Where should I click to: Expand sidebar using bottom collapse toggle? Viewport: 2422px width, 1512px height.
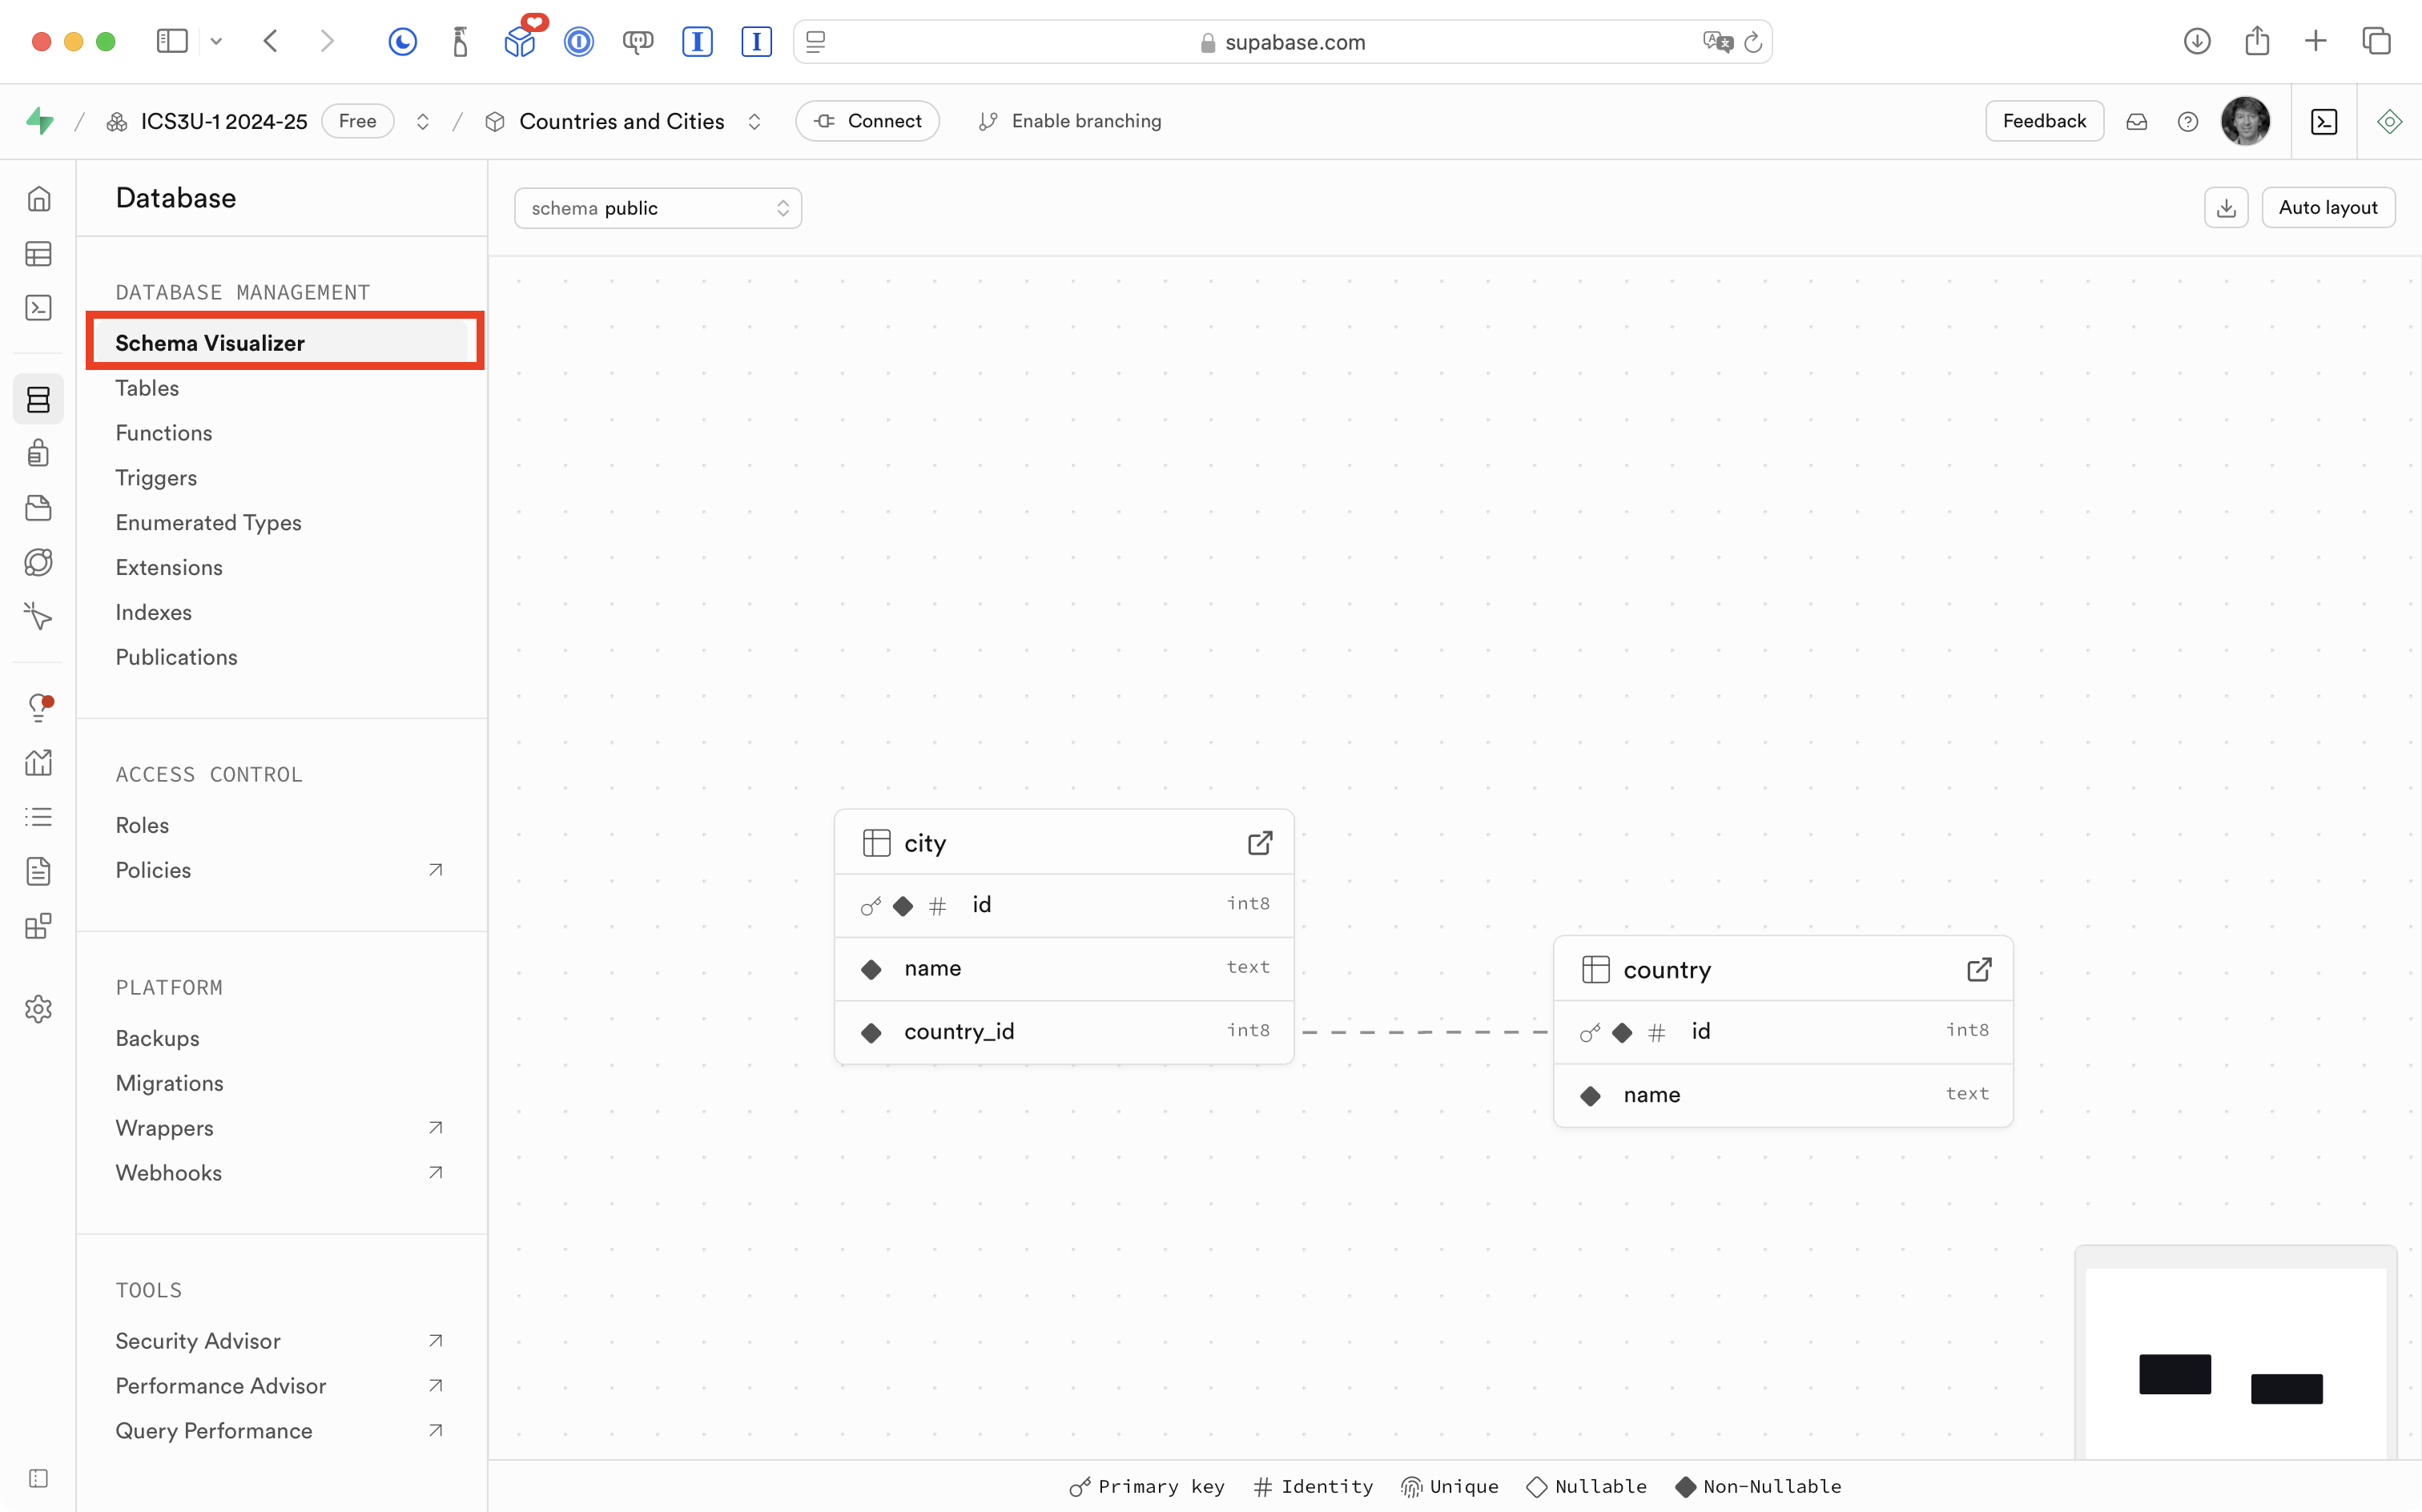(38, 1478)
